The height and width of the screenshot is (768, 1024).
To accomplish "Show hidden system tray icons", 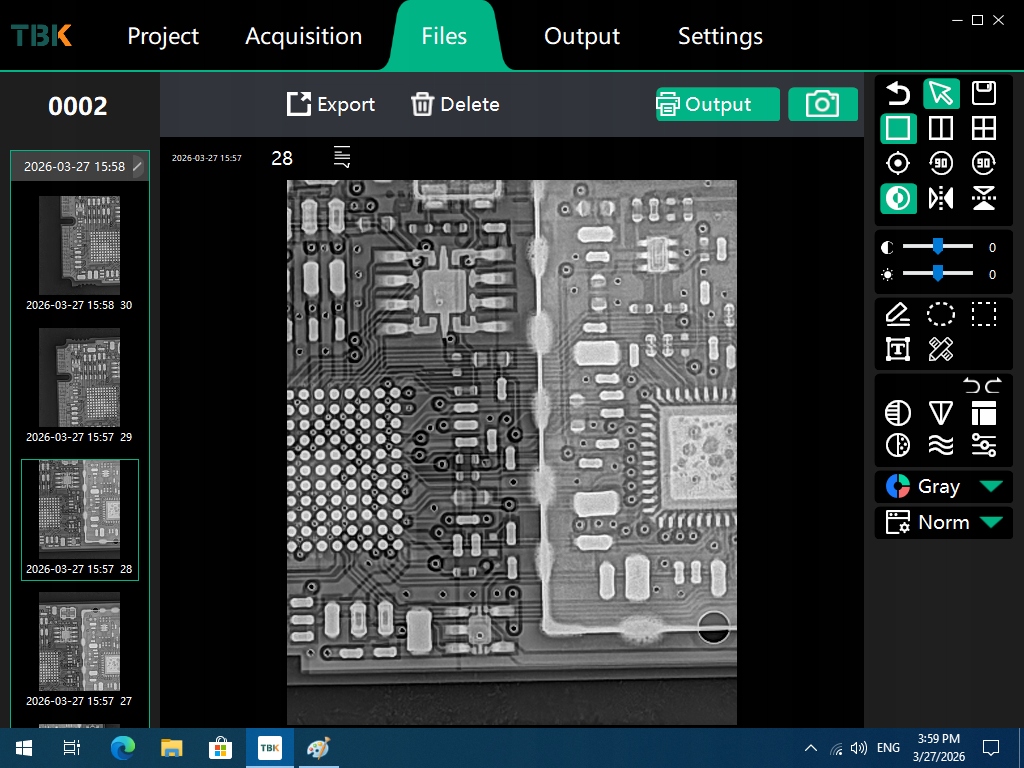I will [x=811, y=748].
